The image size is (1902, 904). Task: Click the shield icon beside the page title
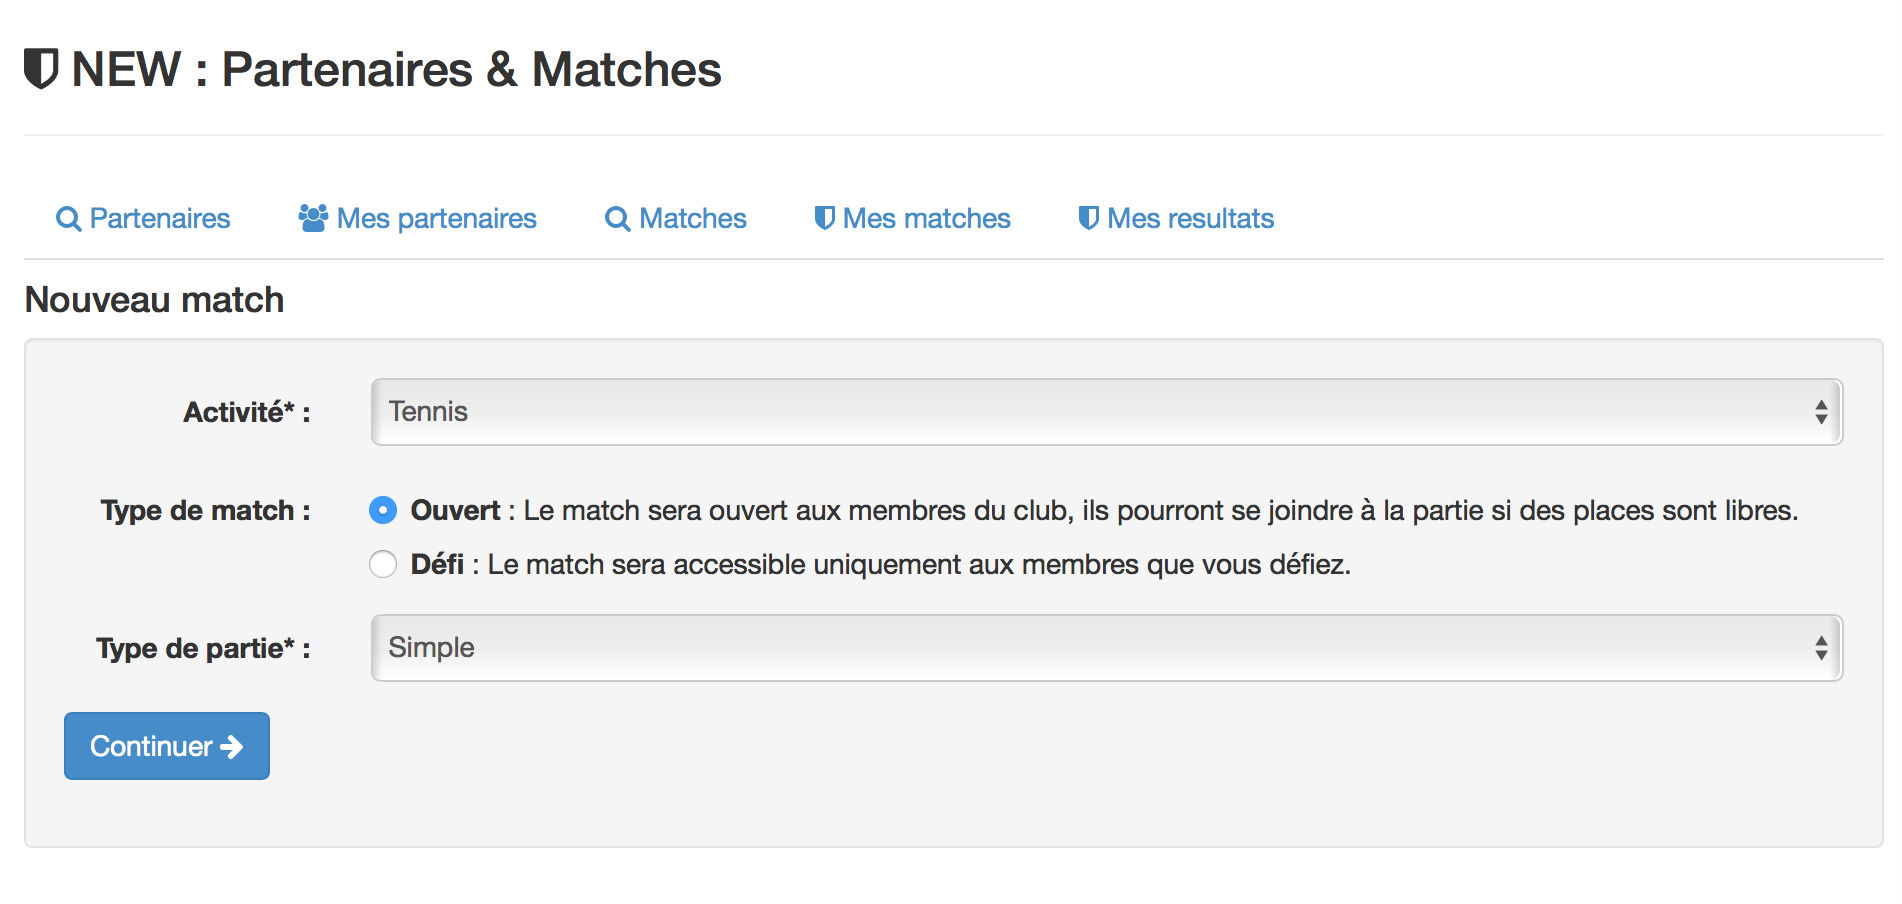[41, 69]
